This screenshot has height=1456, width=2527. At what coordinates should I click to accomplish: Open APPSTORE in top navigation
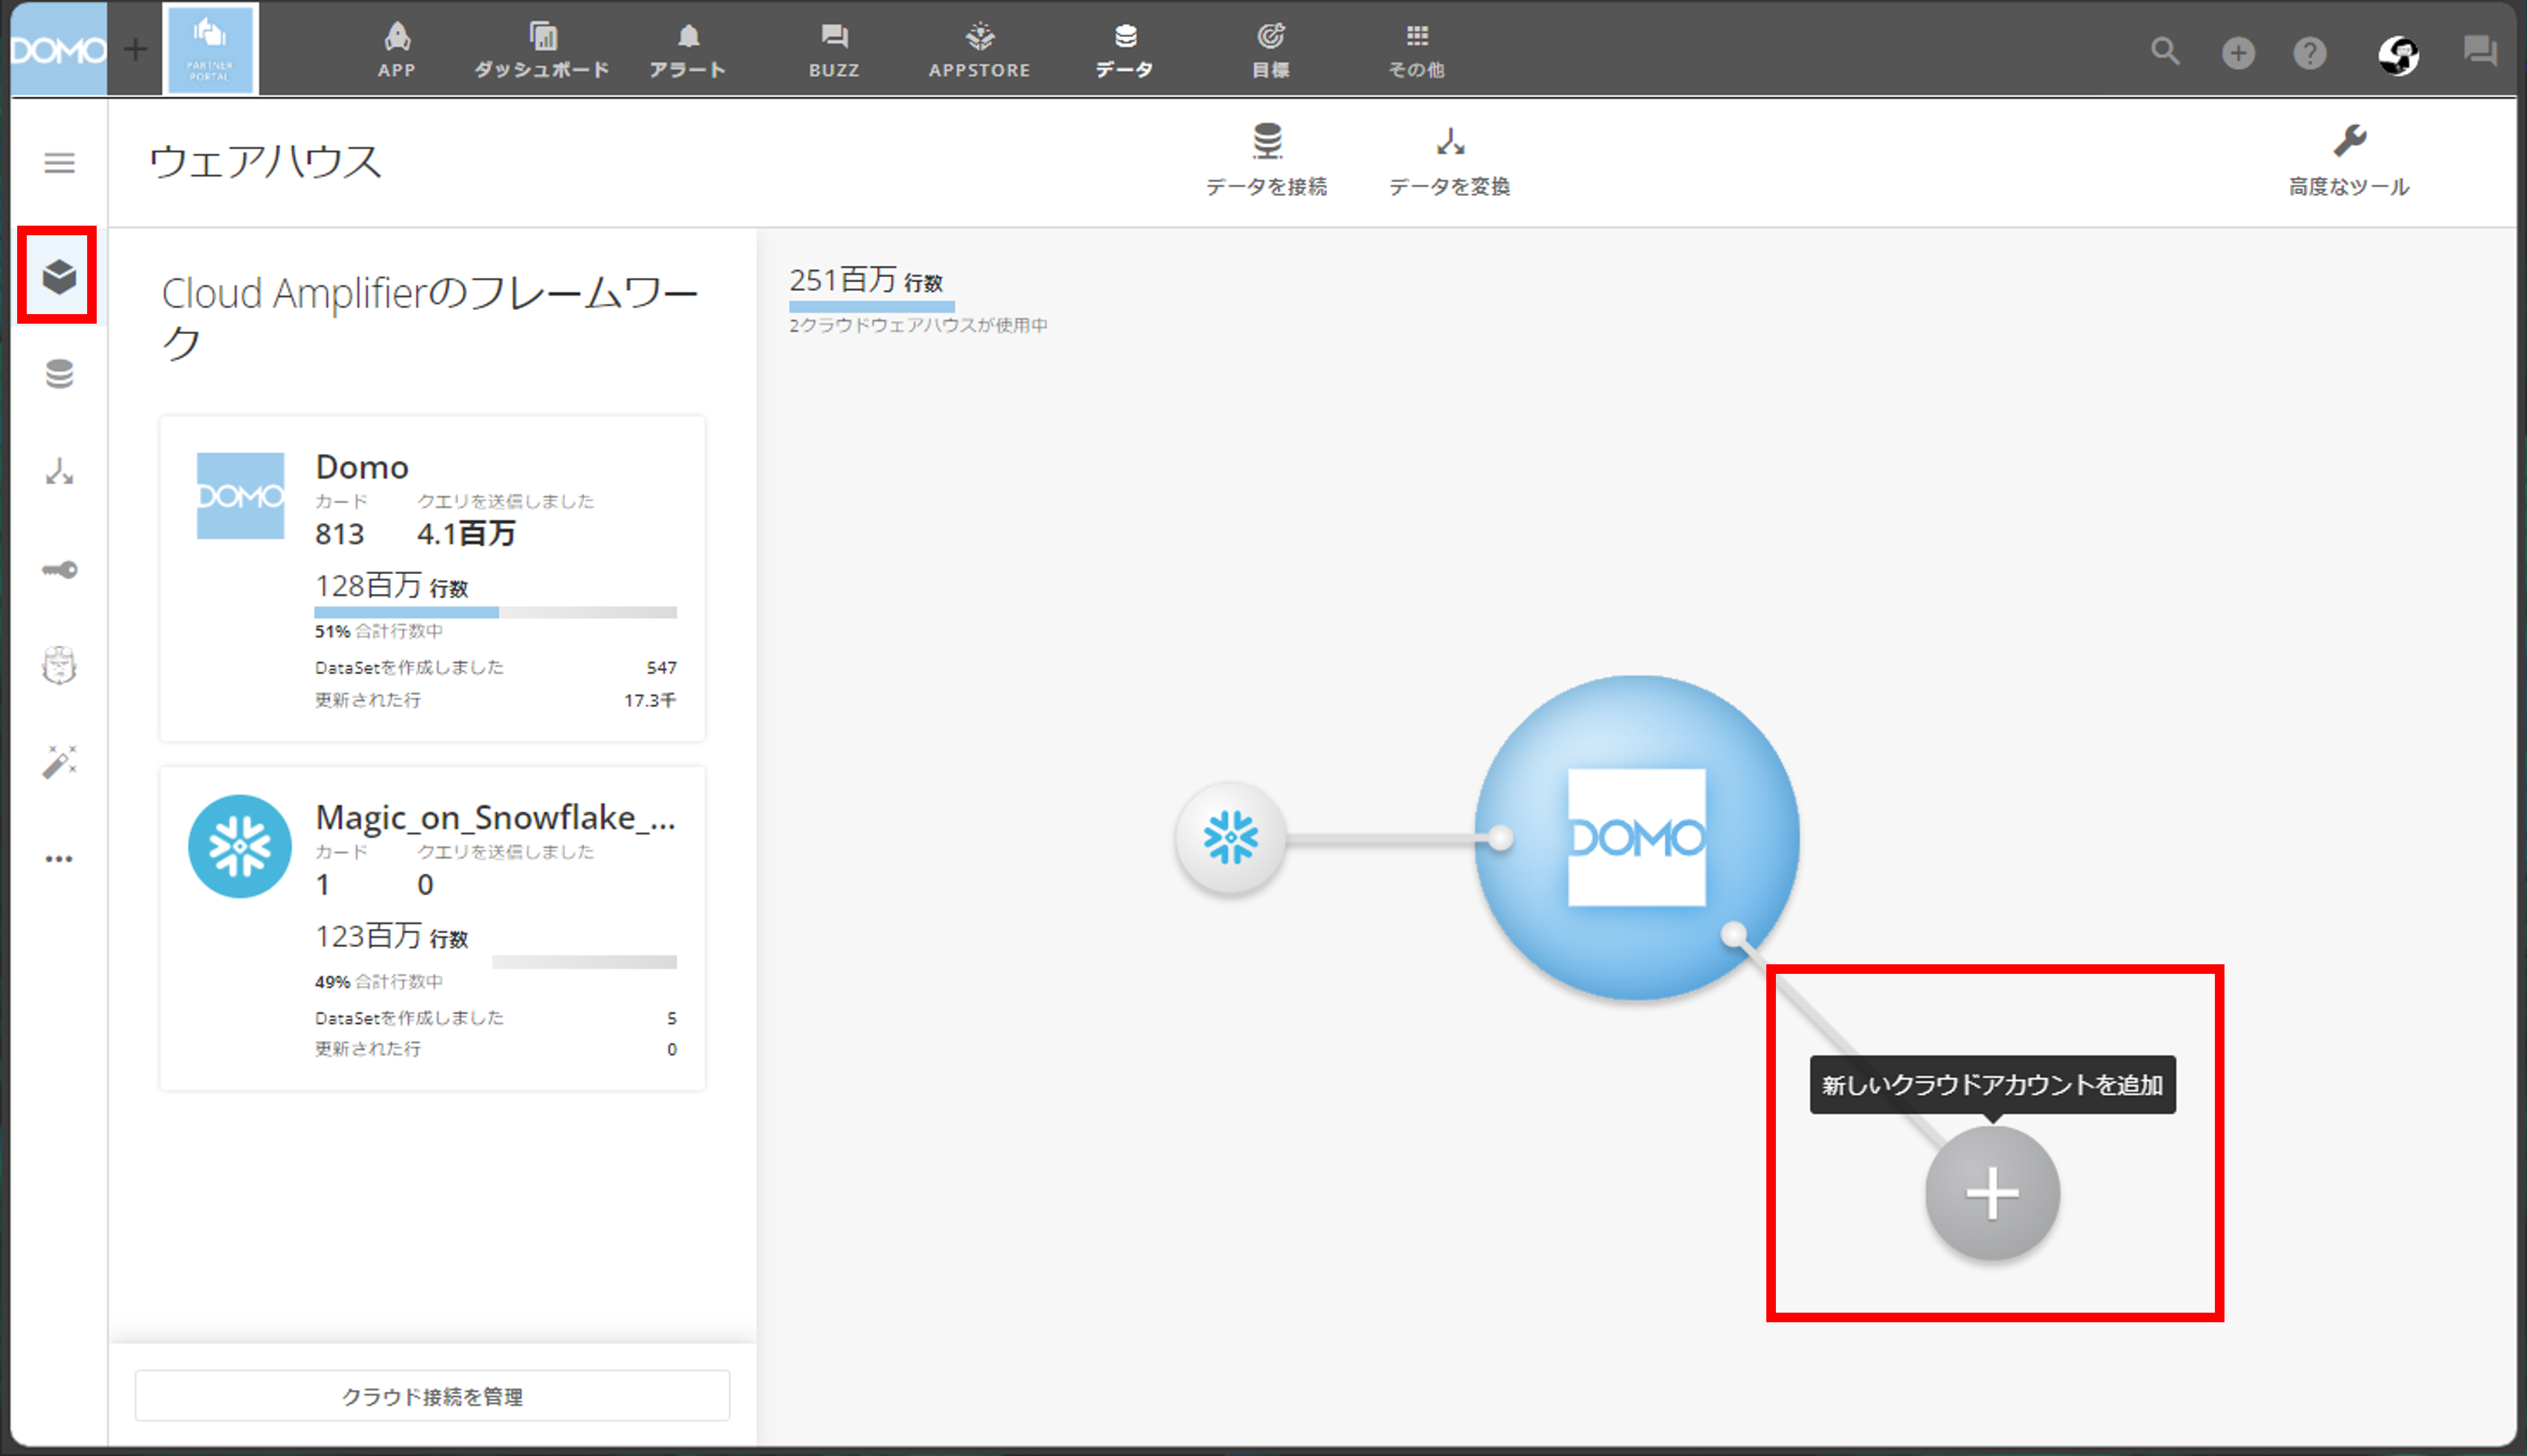(x=980, y=50)
